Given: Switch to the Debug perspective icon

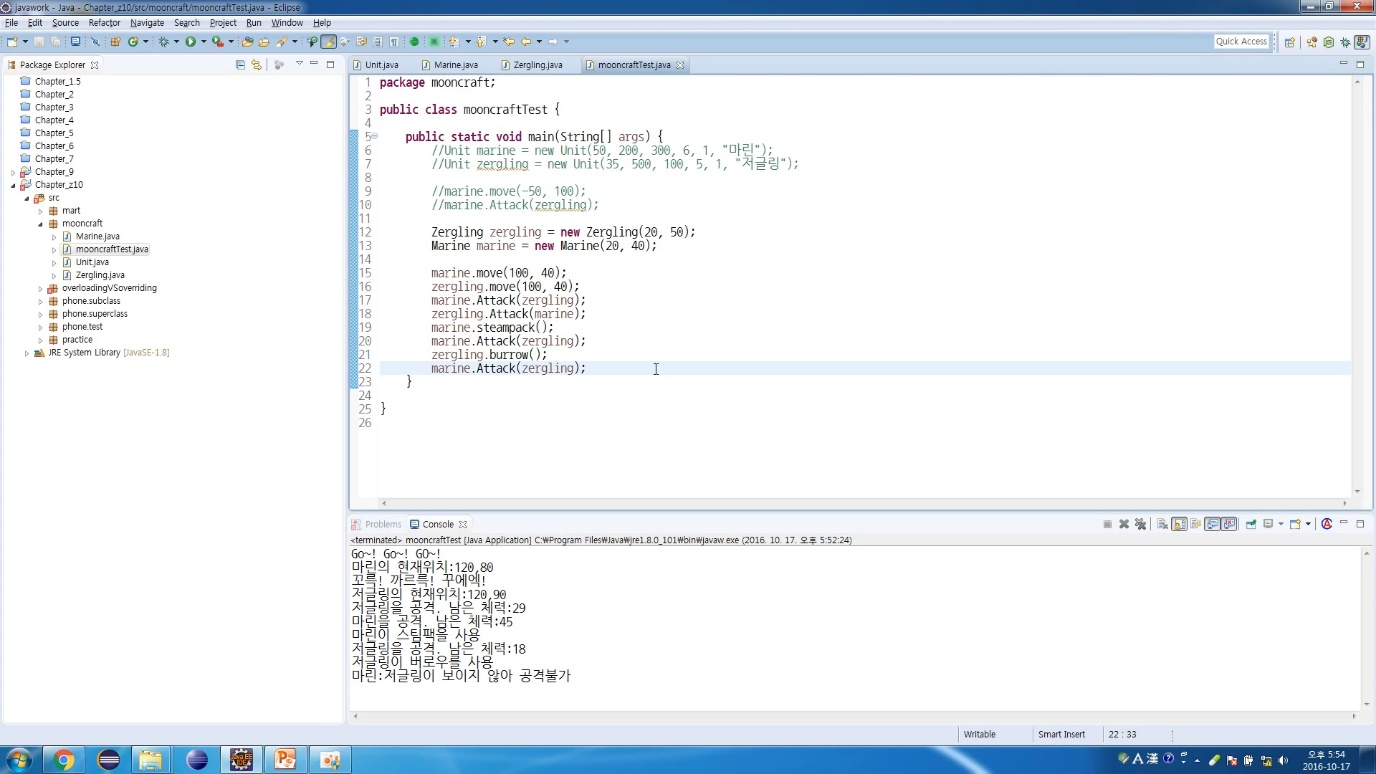Looking at the screenshot, I should (1345, 42).
